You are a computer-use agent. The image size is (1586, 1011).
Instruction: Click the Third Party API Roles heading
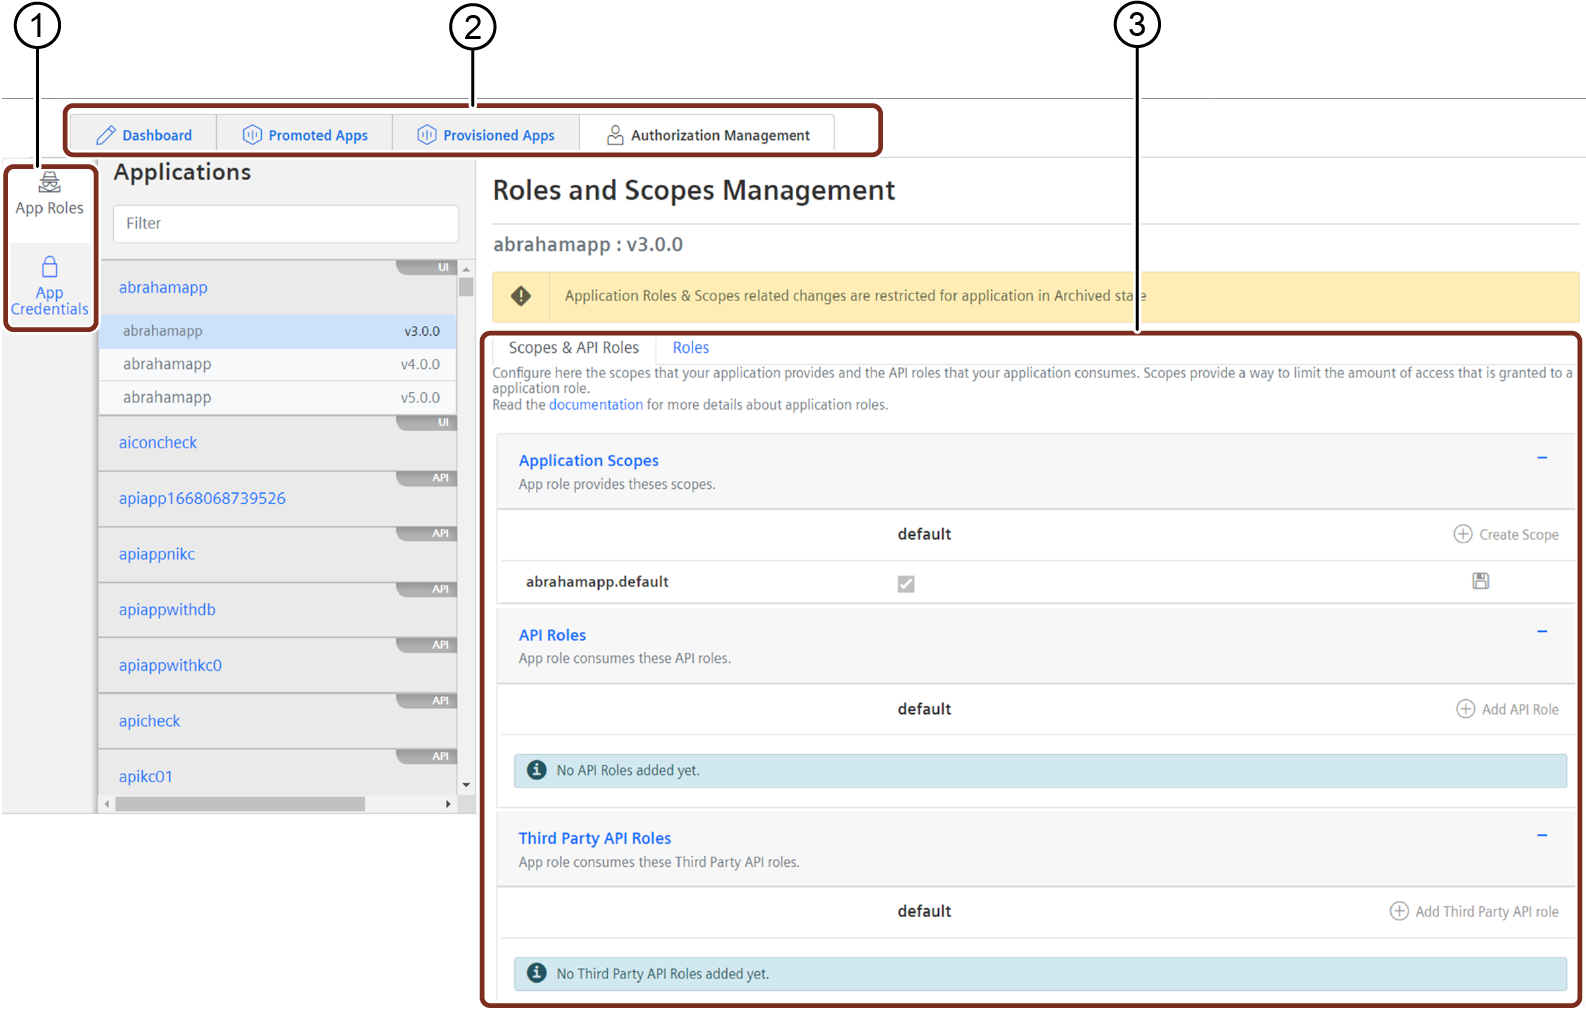[x=595, y=838]
